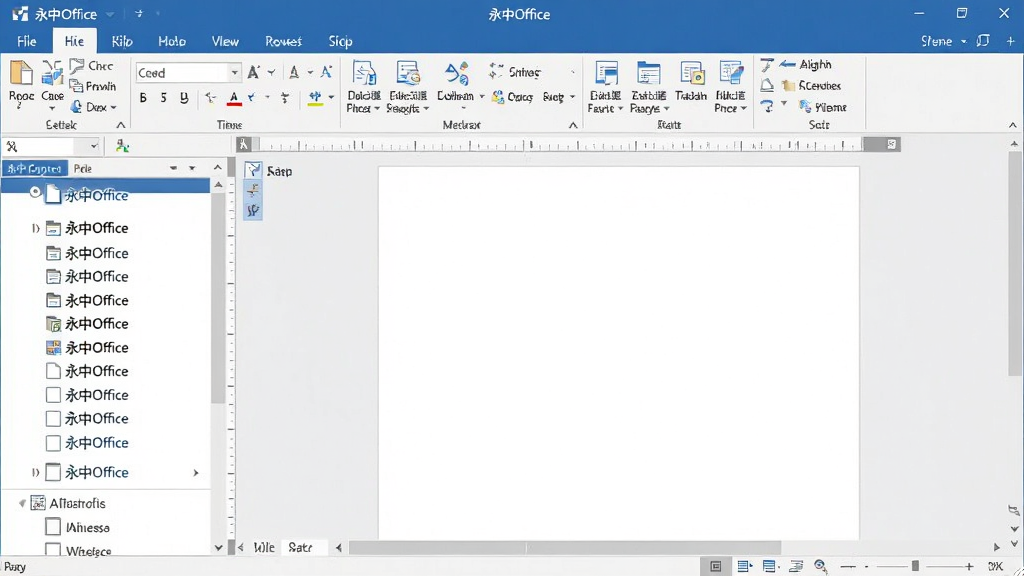Screen dimensions: 1024x576
Task: Click the Snireg icon in the ribbon
Action: coord(496,71)
